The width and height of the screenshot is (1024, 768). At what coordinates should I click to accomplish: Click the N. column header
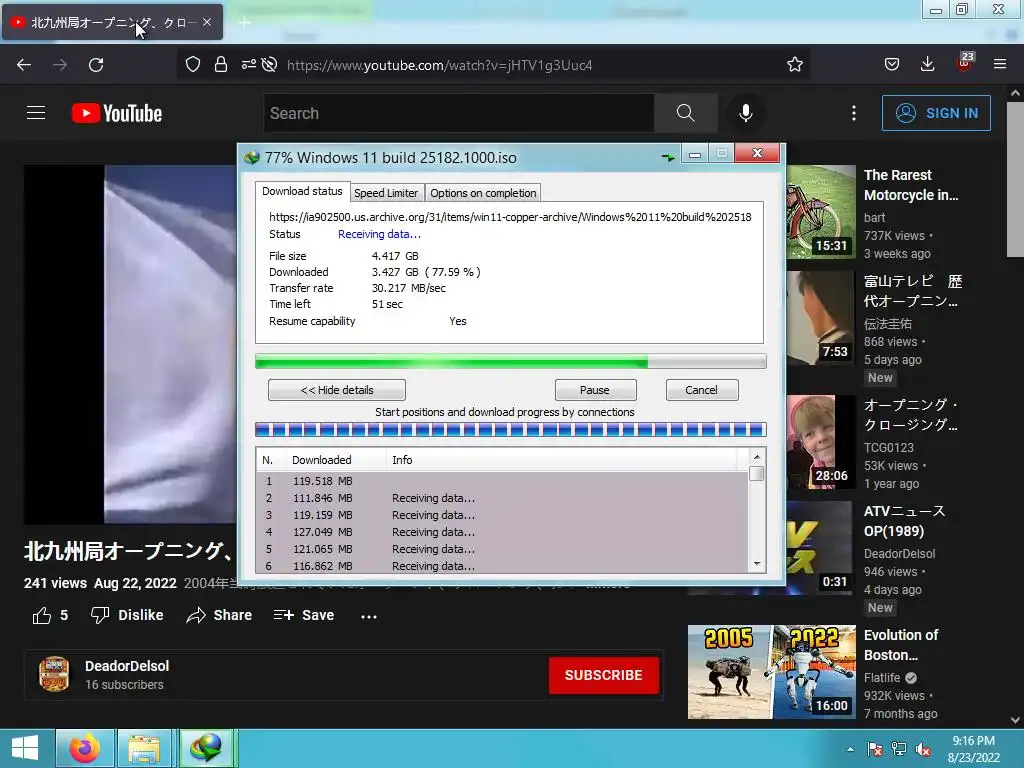[271, 460]
